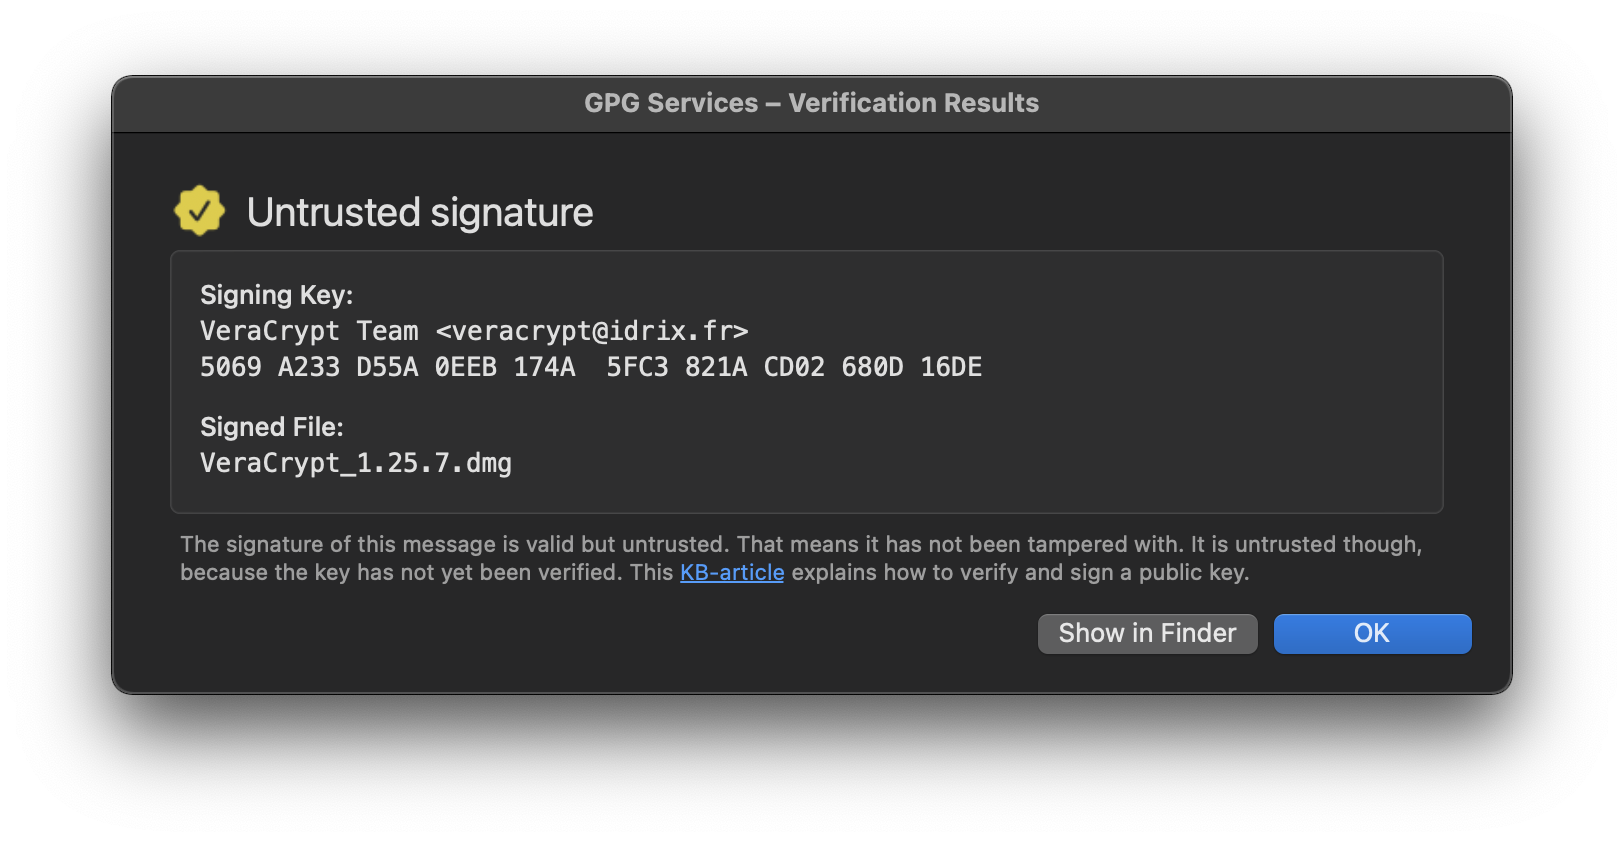Select fingerprint block starting with 5FC3 821A
Viewport: 1624px width, 842px height.
coord(794,367)
